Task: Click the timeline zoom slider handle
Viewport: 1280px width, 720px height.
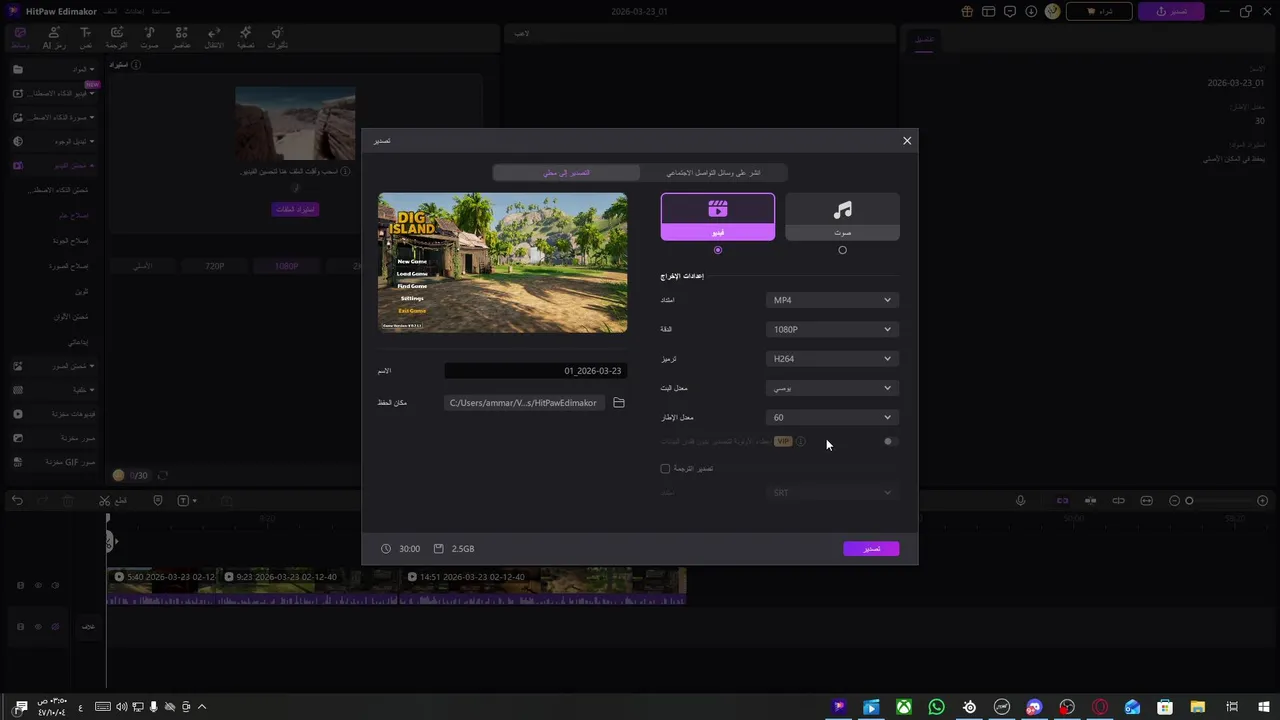Action: pos(1189,500)
